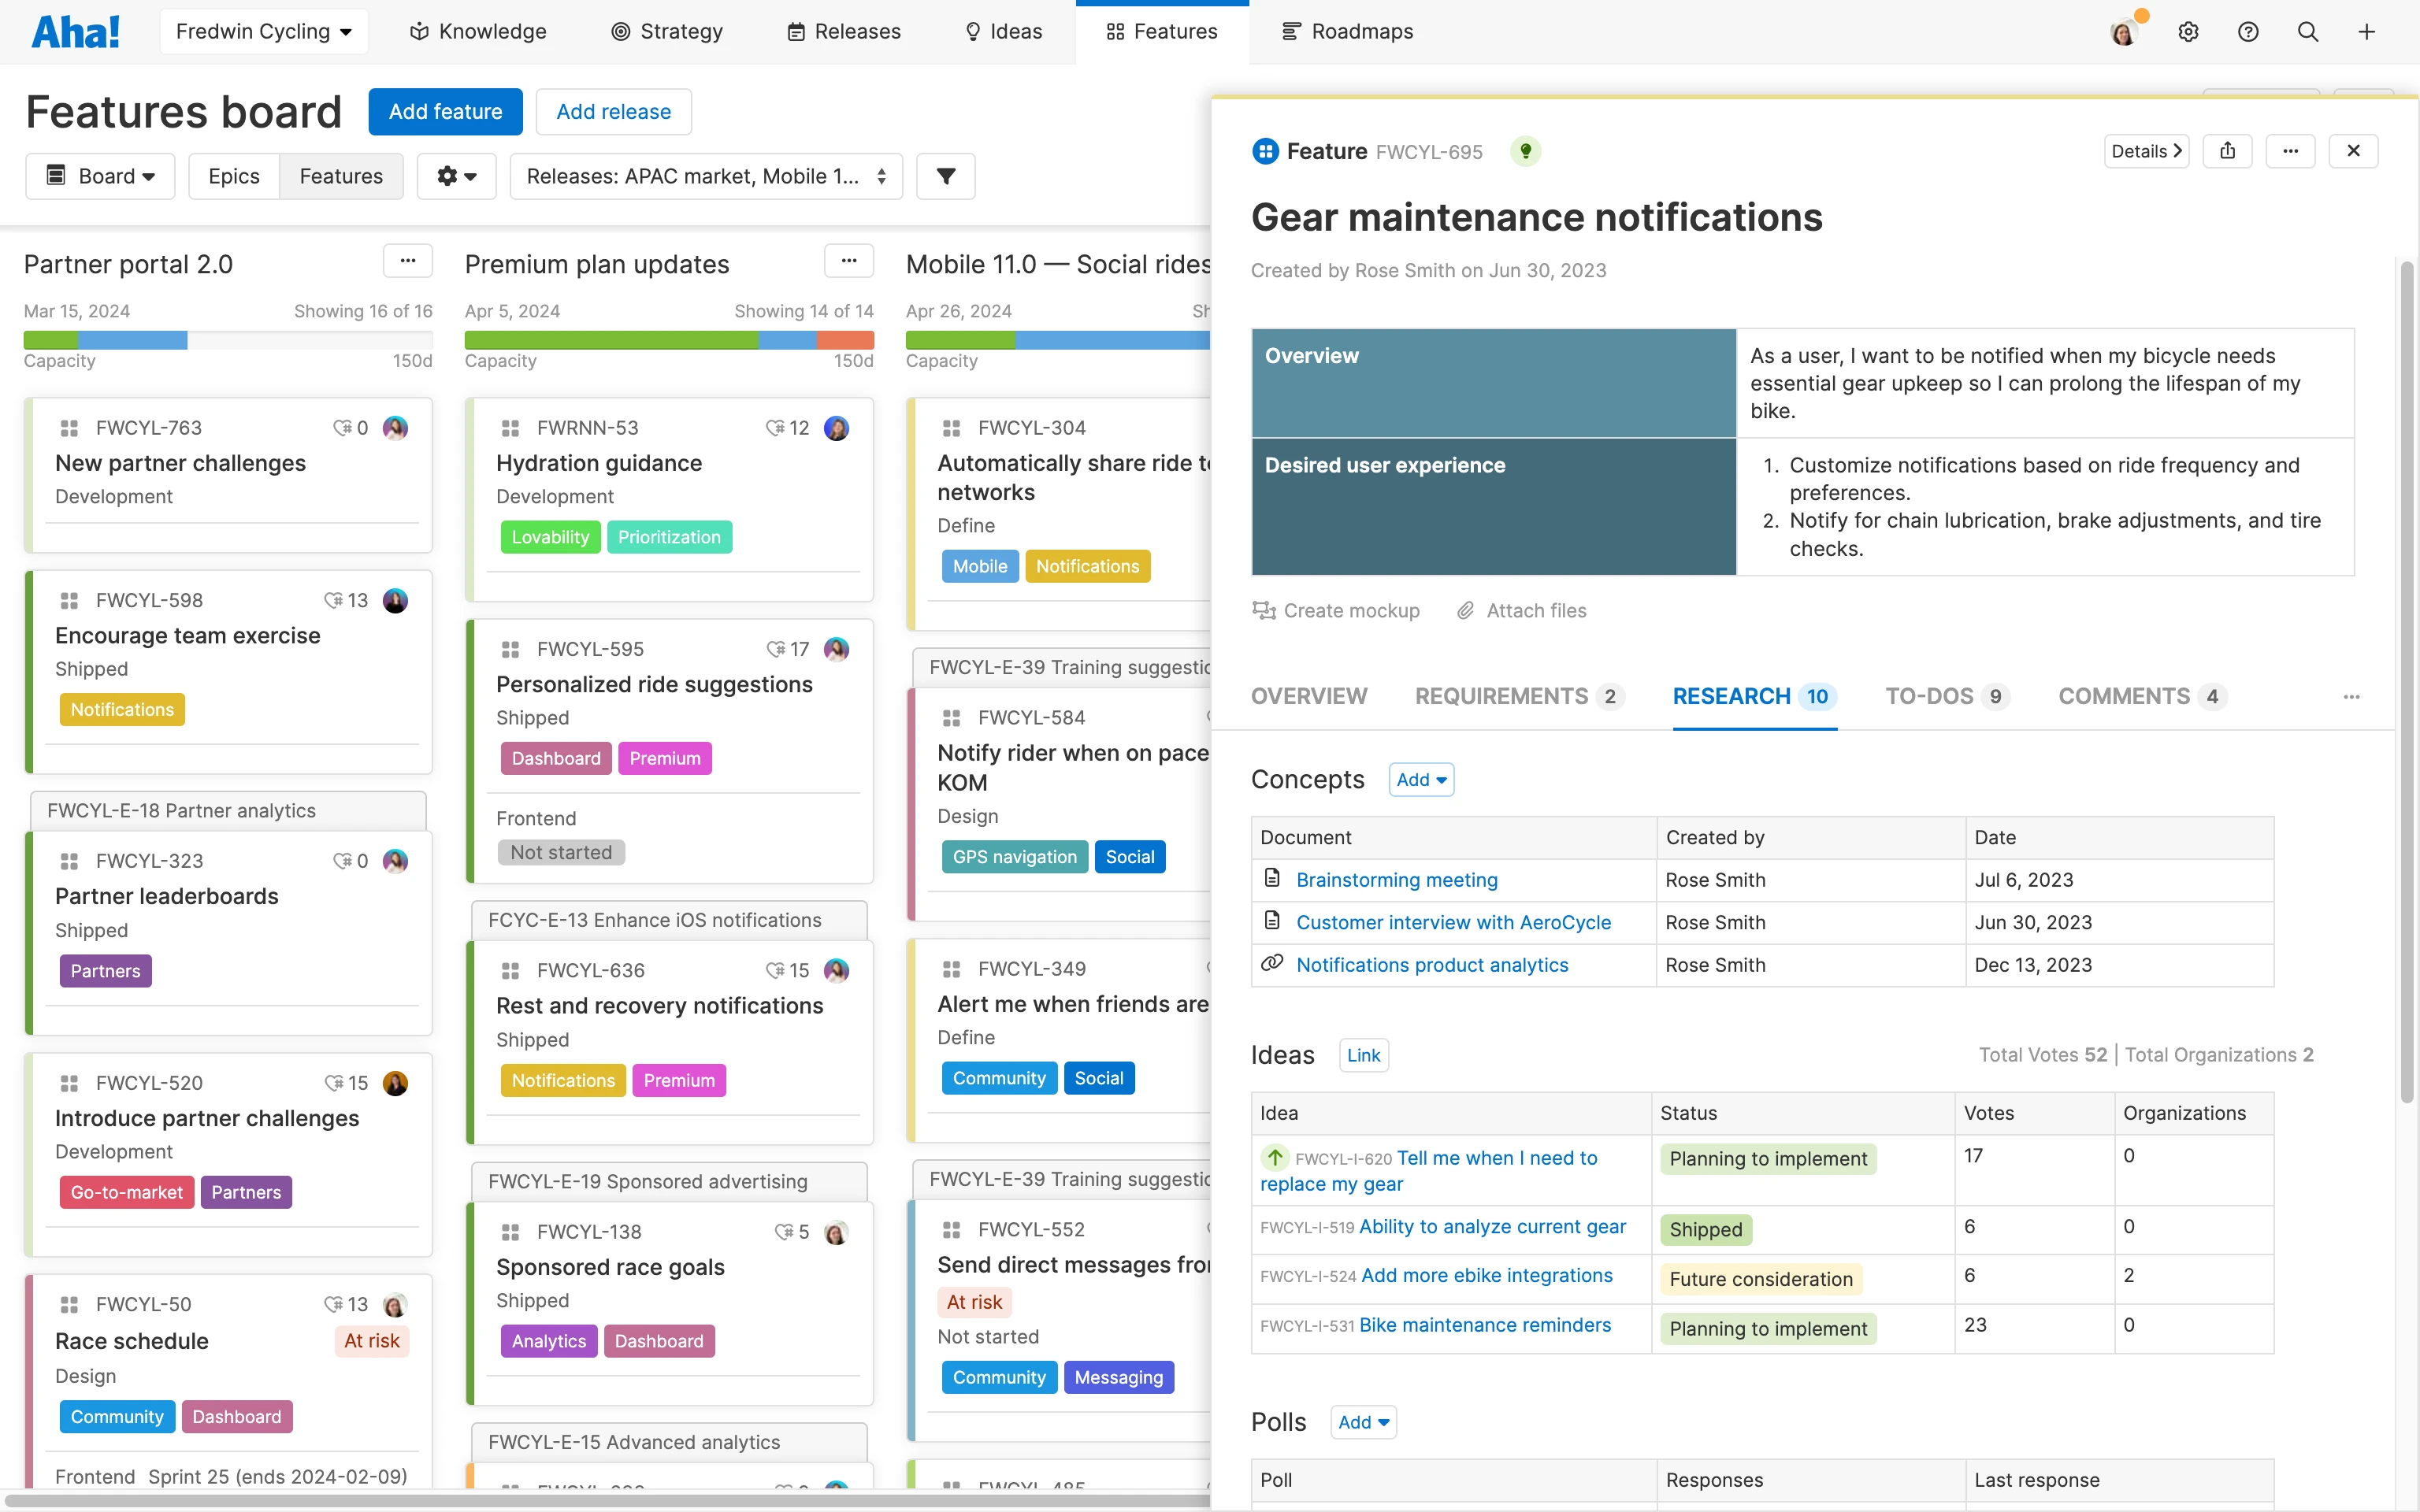Click the Add feature button
This screenshot has height=1512, width=2420.
click(x=445, y=112)
